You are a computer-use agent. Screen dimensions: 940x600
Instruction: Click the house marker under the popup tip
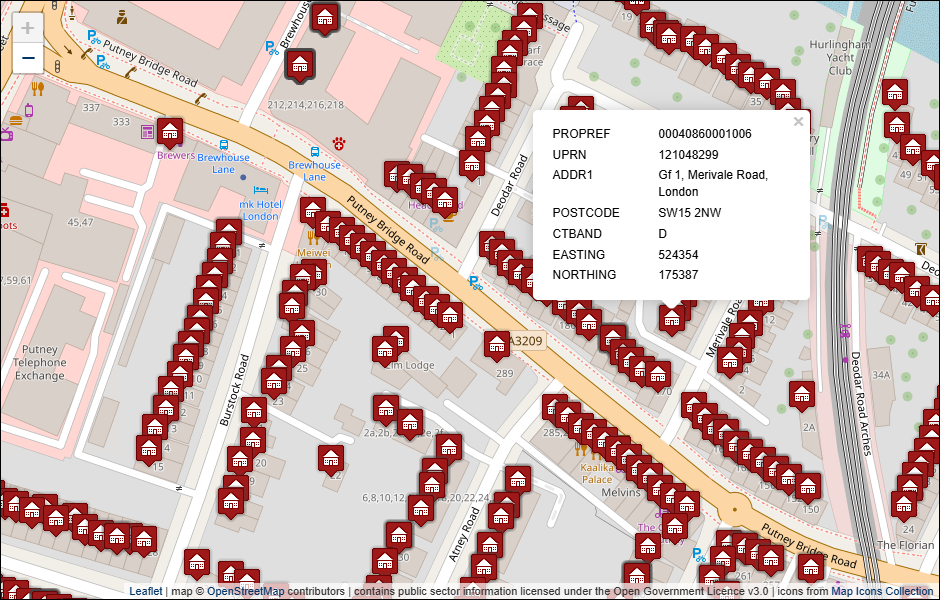[x=672, y=318]
